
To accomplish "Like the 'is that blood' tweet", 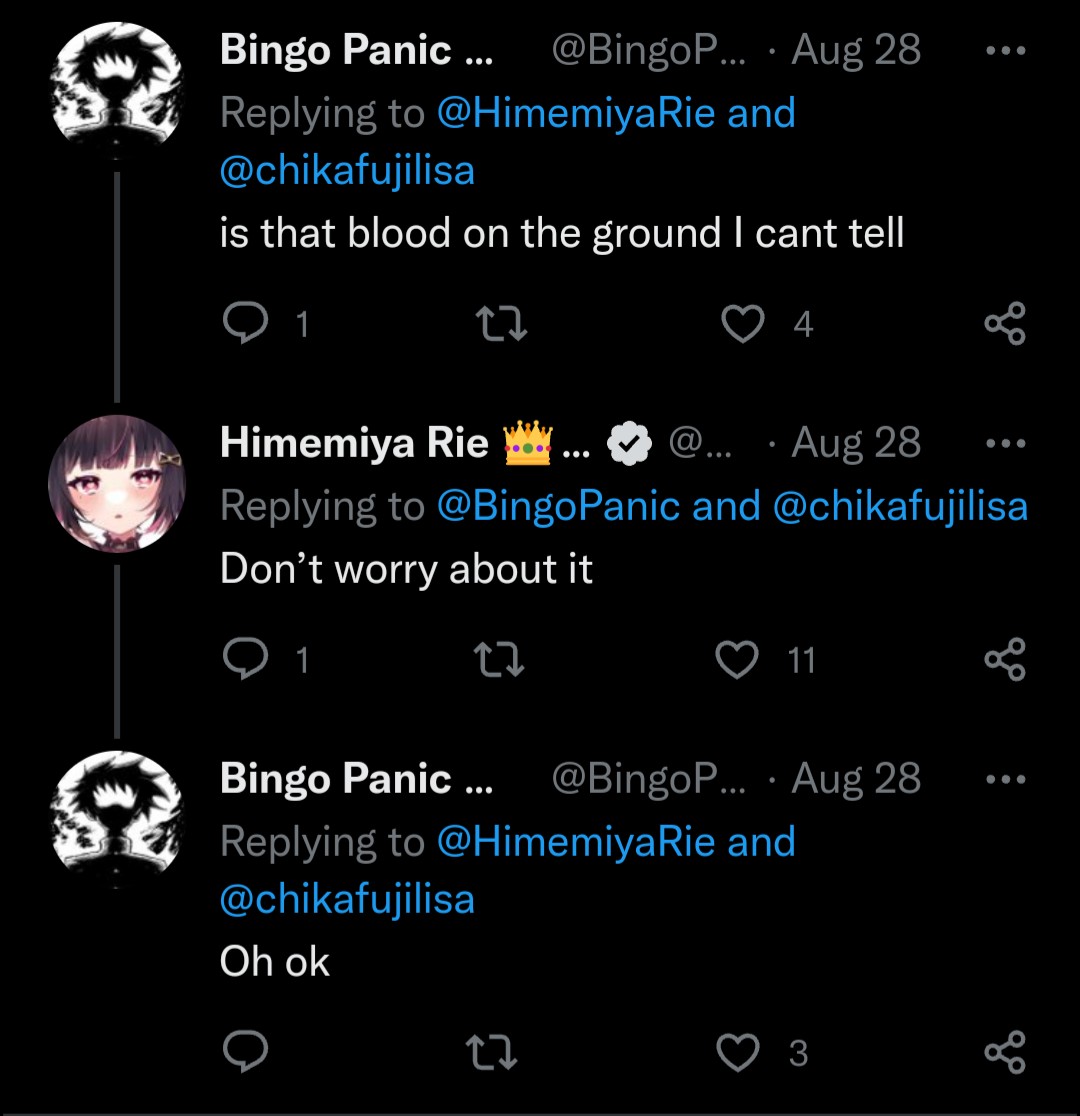I will (x=742, y=324).
